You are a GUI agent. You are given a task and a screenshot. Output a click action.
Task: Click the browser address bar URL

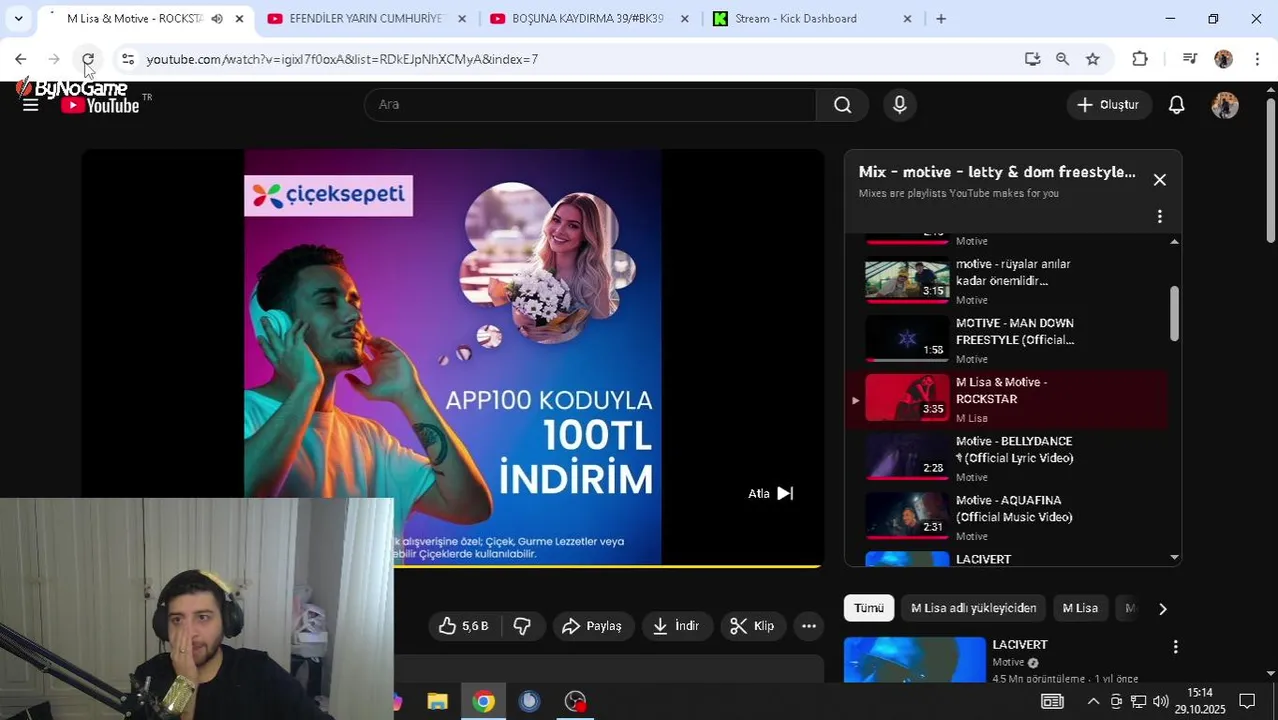342,59
